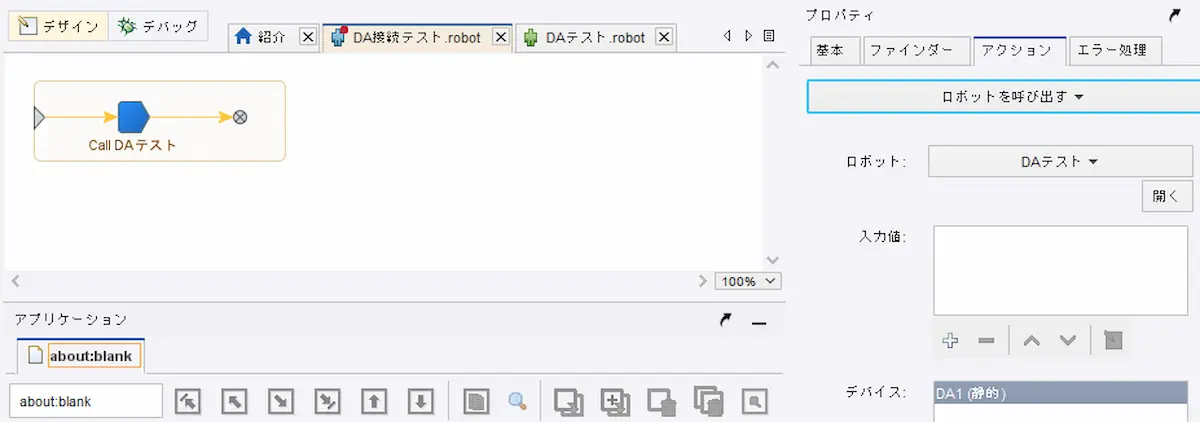Open the 基本 properties tab
The image size is (1200, 422).
click(x=836, y=50)
